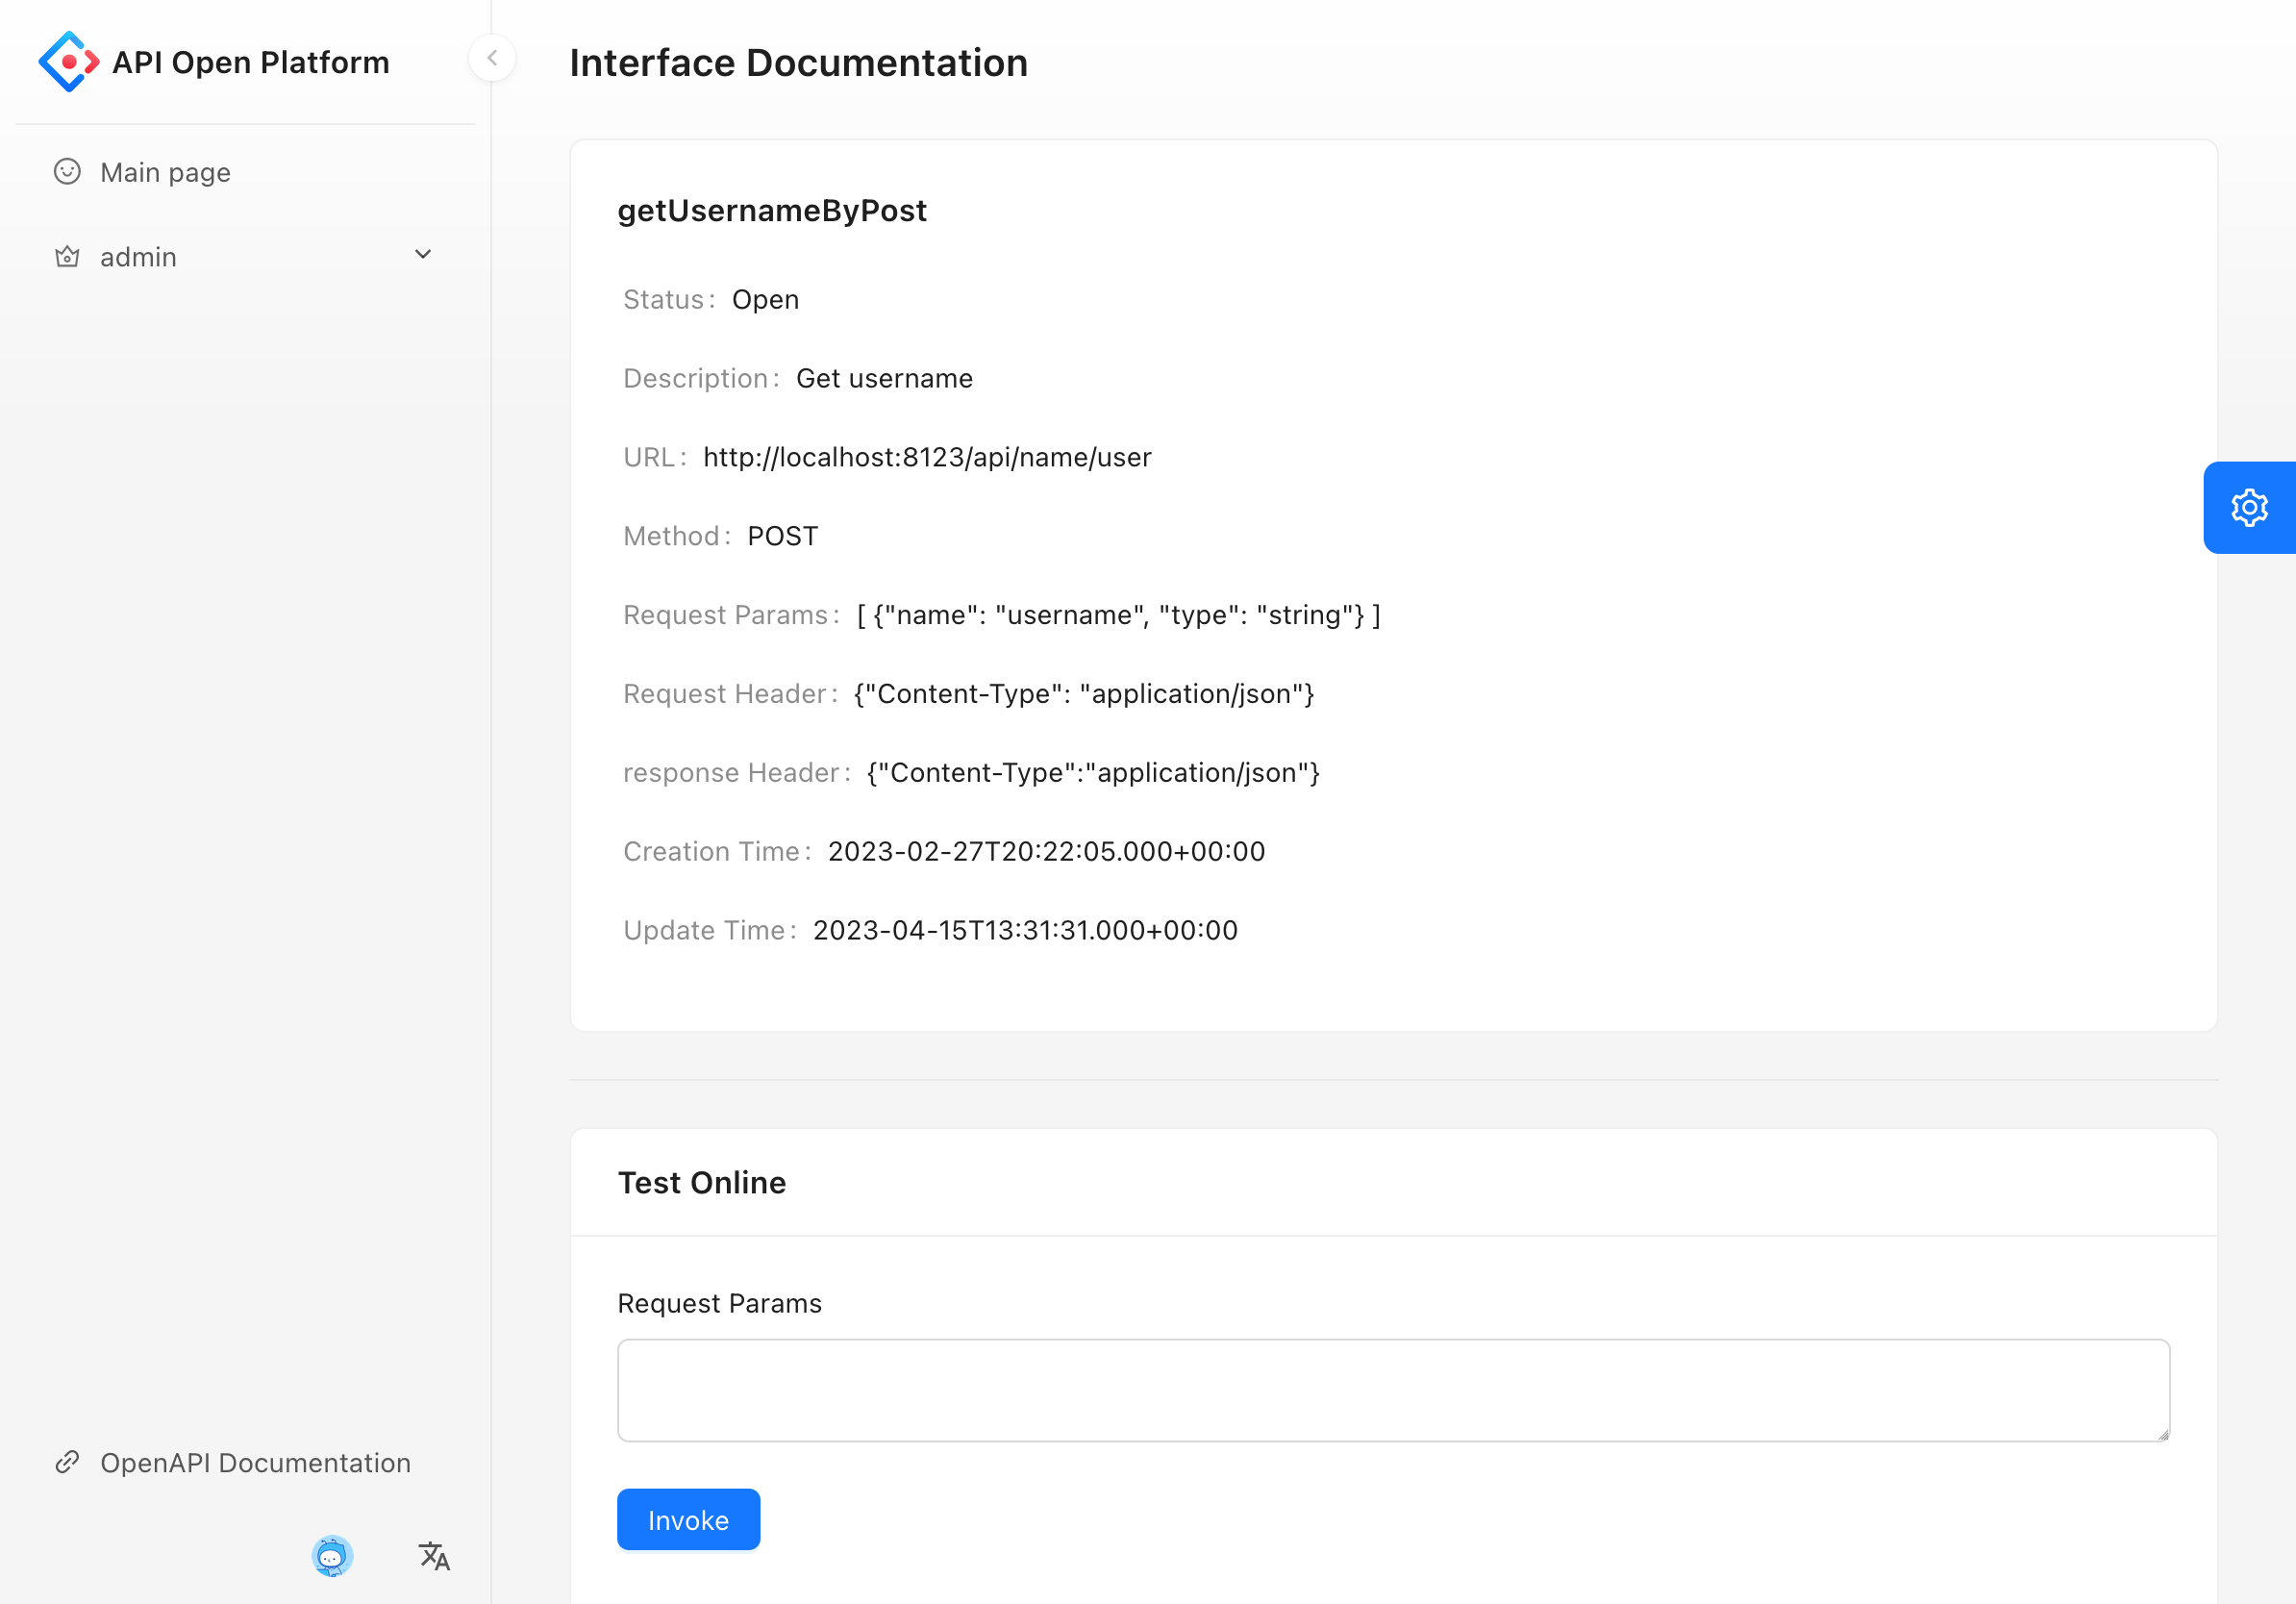2296x1604 pixels.
Task: Click the Request Header Content-Type value
Action: coord(1084,694)
